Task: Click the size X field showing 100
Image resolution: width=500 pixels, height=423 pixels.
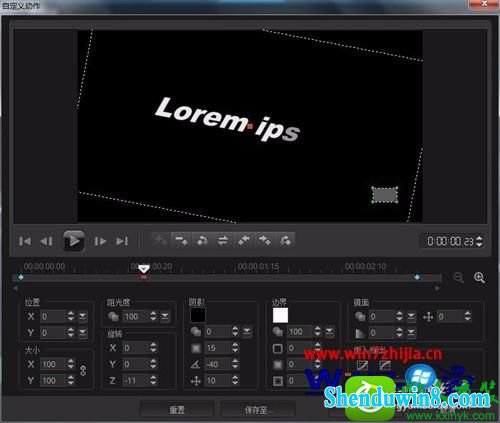Action: 53,364
